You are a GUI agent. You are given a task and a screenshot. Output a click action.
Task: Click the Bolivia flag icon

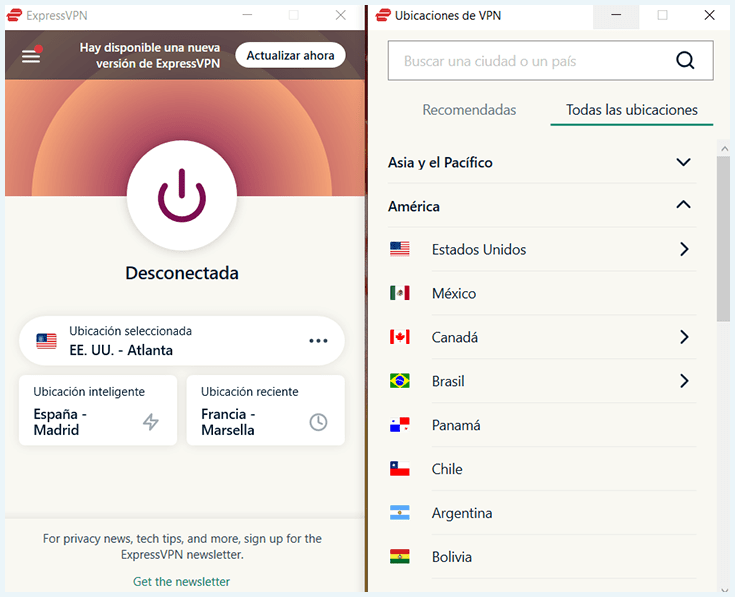coord(399,556)
